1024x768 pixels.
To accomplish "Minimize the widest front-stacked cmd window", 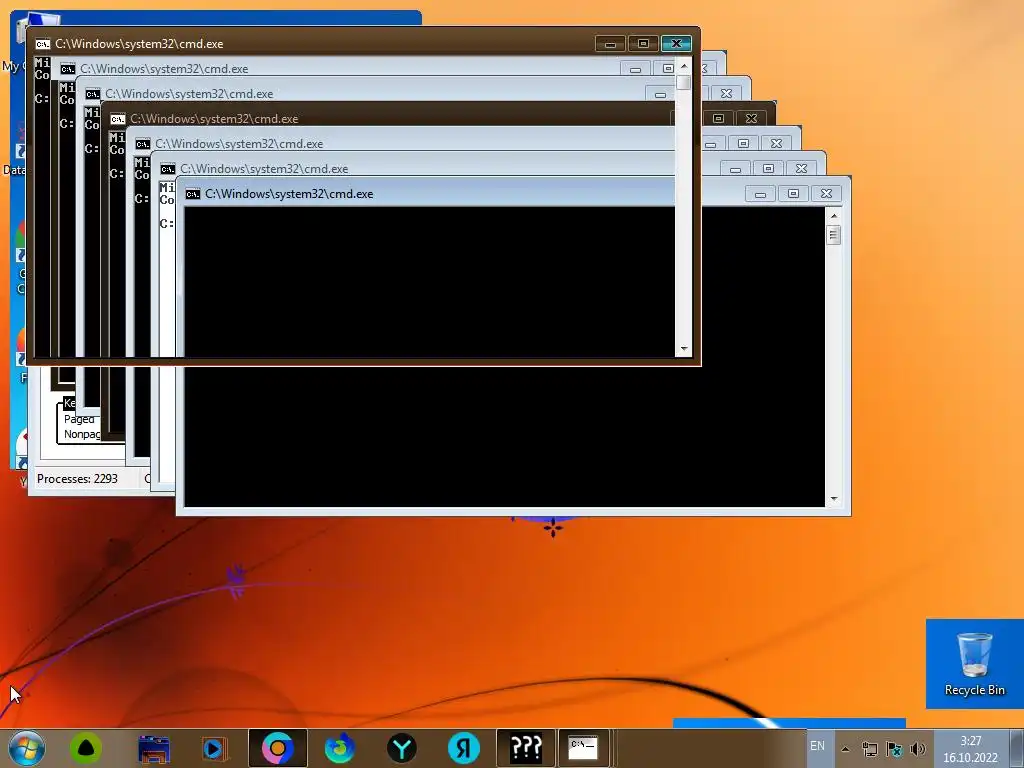I will [x=760, y=194].
